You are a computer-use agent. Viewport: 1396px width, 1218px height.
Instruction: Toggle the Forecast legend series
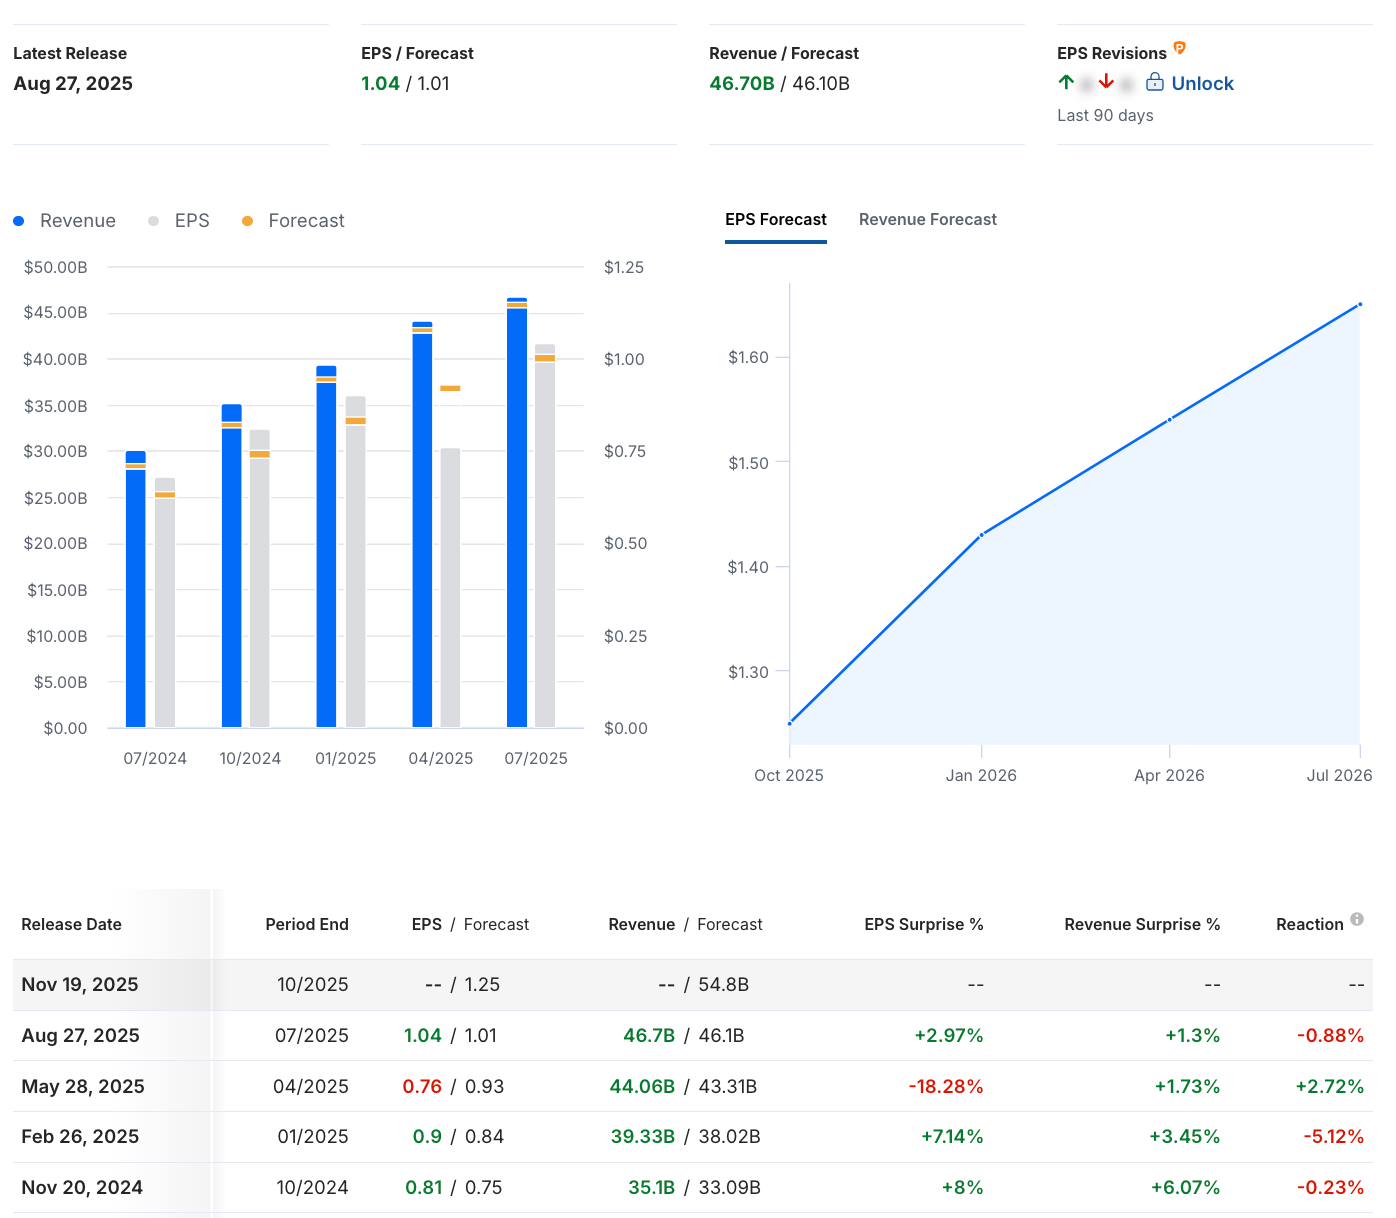tap(293, 221)
